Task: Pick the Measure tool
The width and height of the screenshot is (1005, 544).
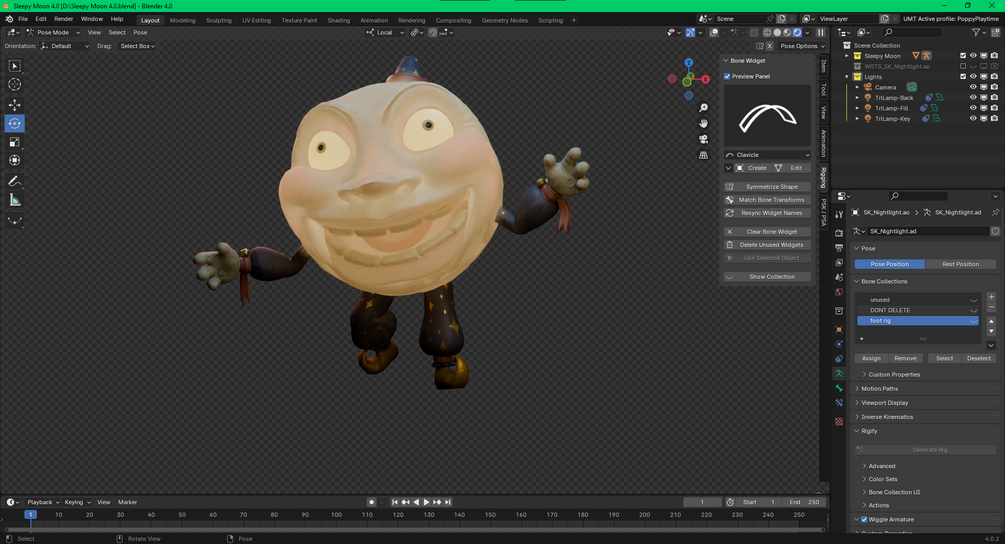Action: (x=15, y=200)
